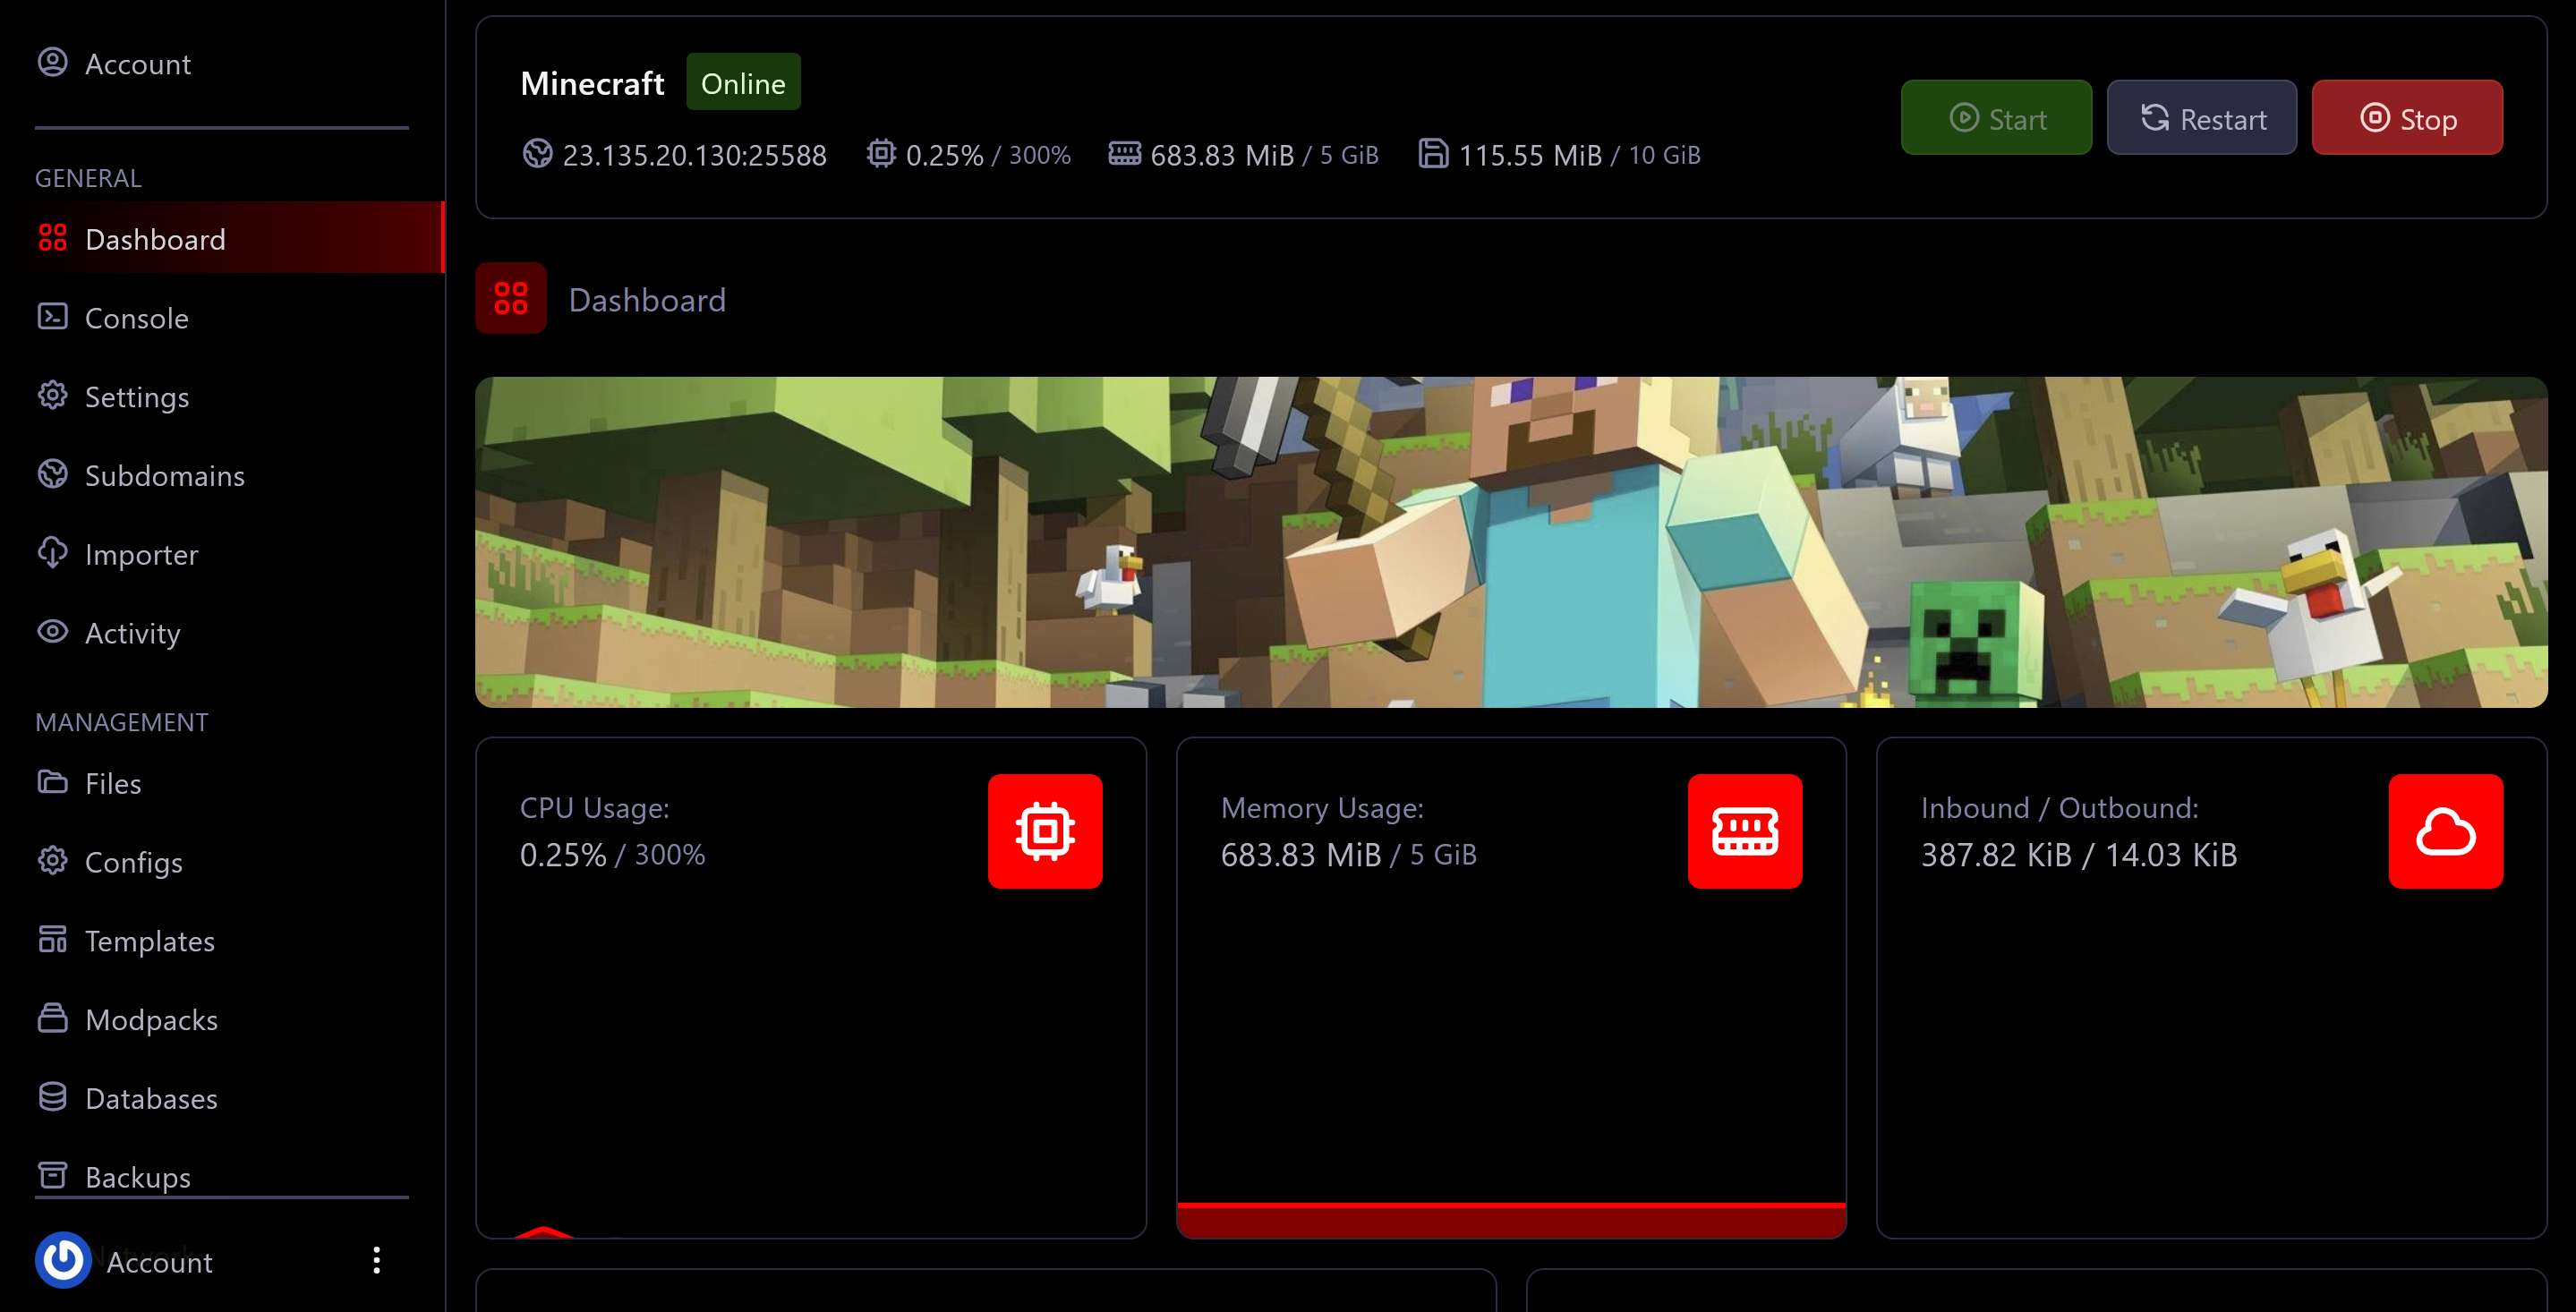Click the red memory module icon
The image size is (2576, 1312).
(x=1745, y=830)
